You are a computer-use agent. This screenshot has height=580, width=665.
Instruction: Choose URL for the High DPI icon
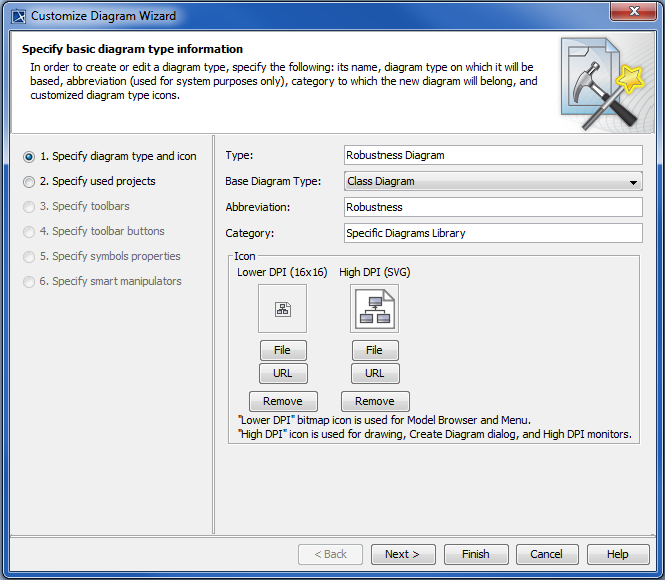pyautogui.click(x=375, y=374)
